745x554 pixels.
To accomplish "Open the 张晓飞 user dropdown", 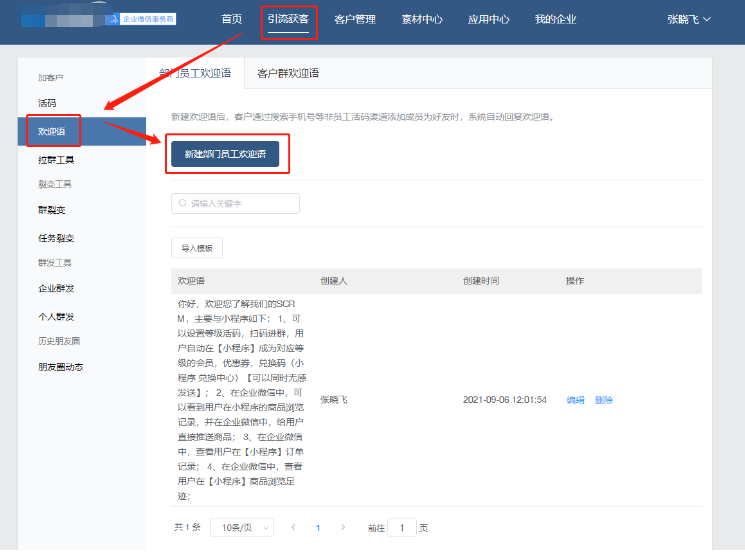I will tap(689, 19).
